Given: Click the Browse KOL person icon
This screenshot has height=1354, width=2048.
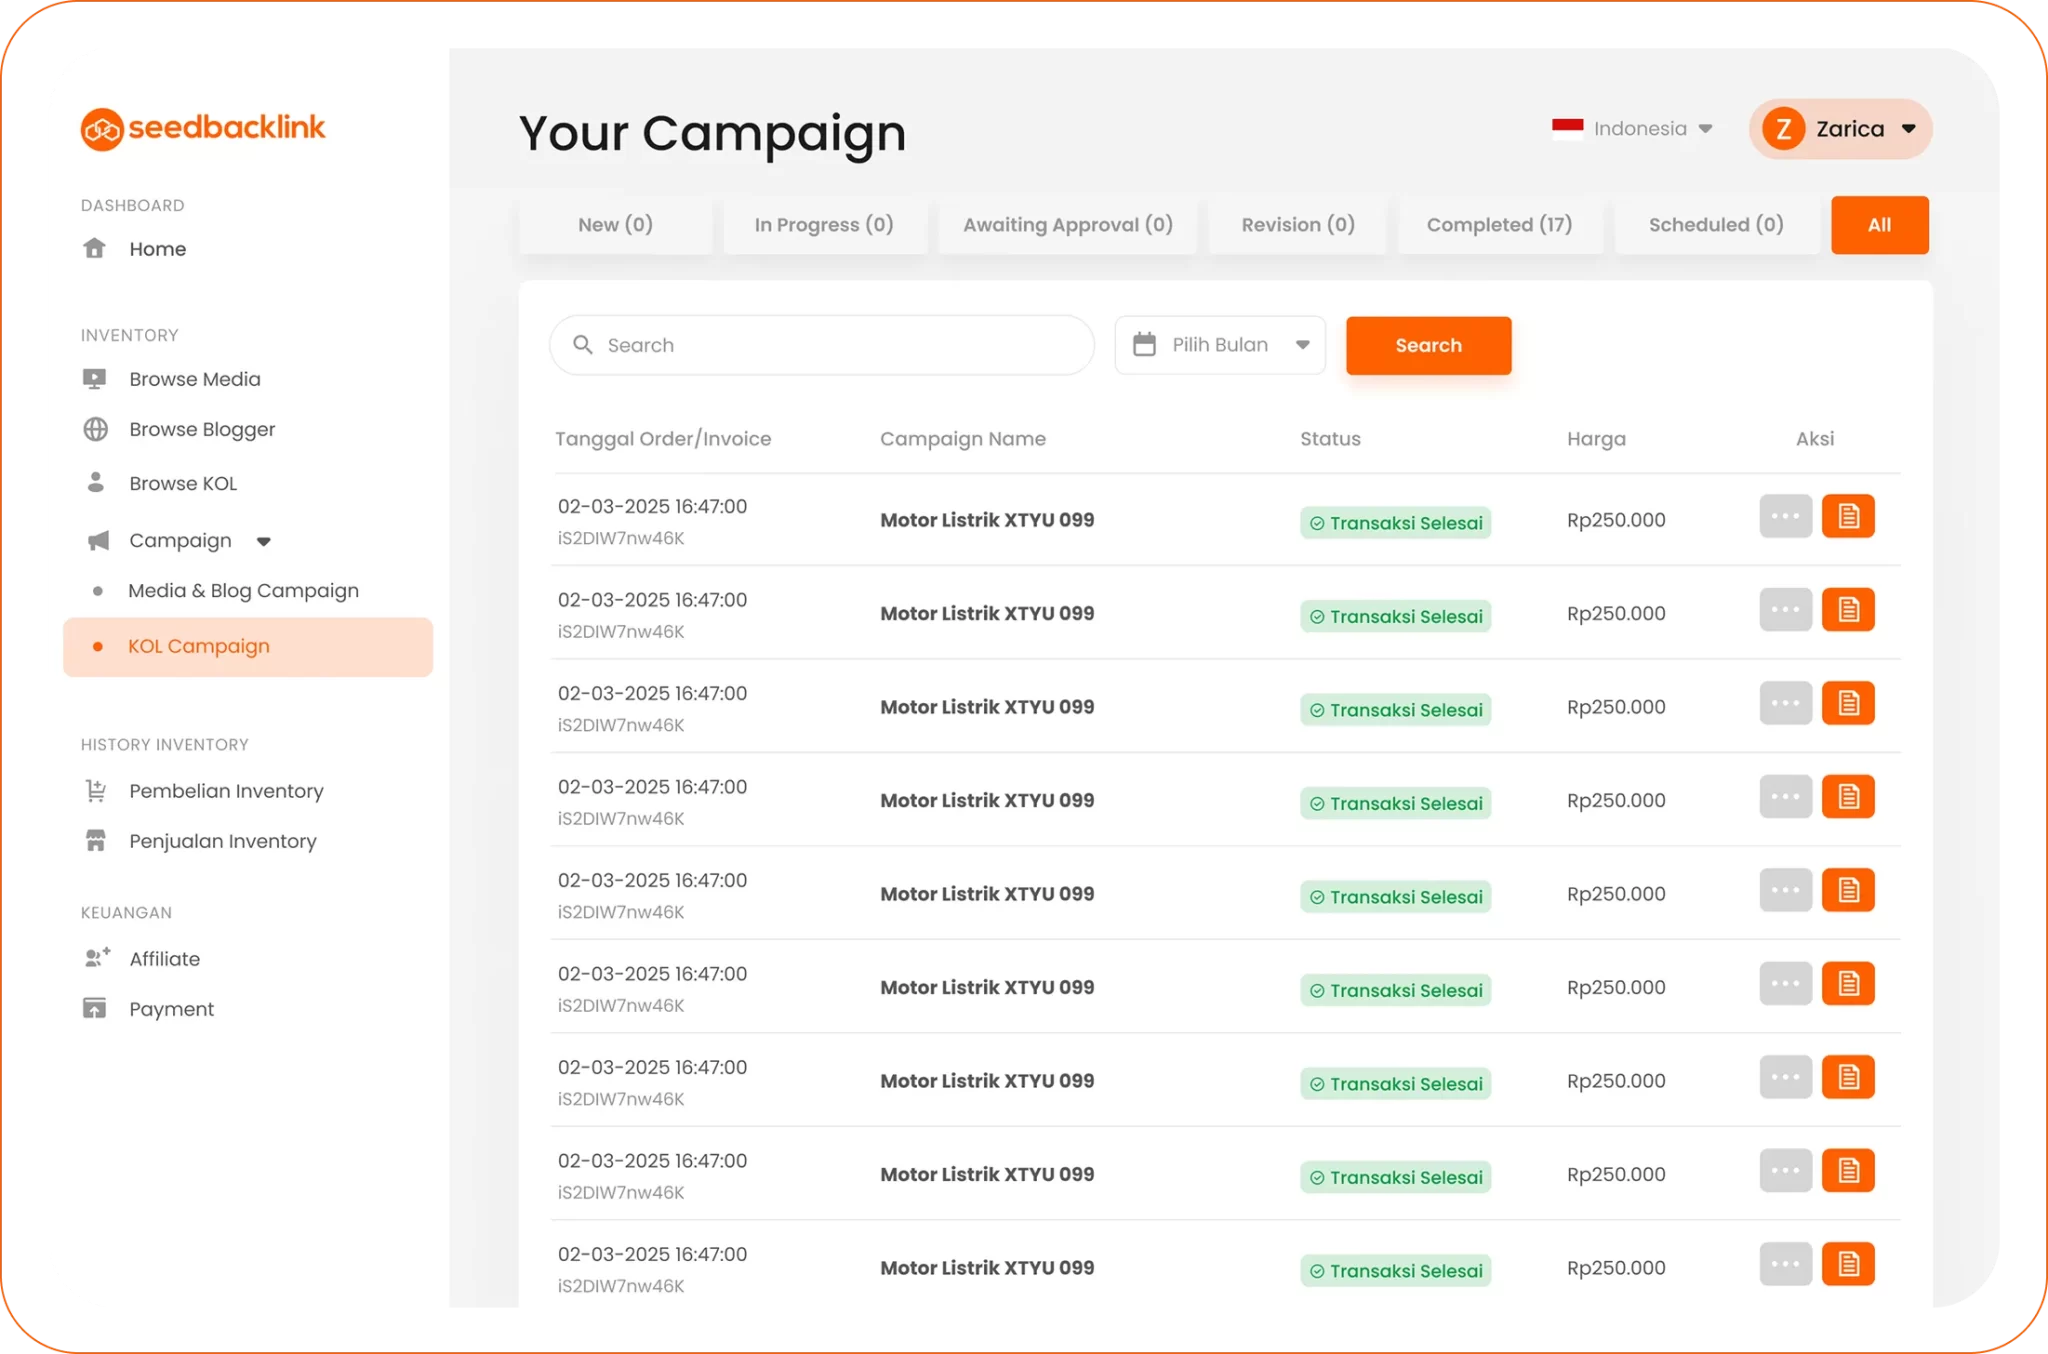Looking at the screenshot, I should (x=96, y=483).
